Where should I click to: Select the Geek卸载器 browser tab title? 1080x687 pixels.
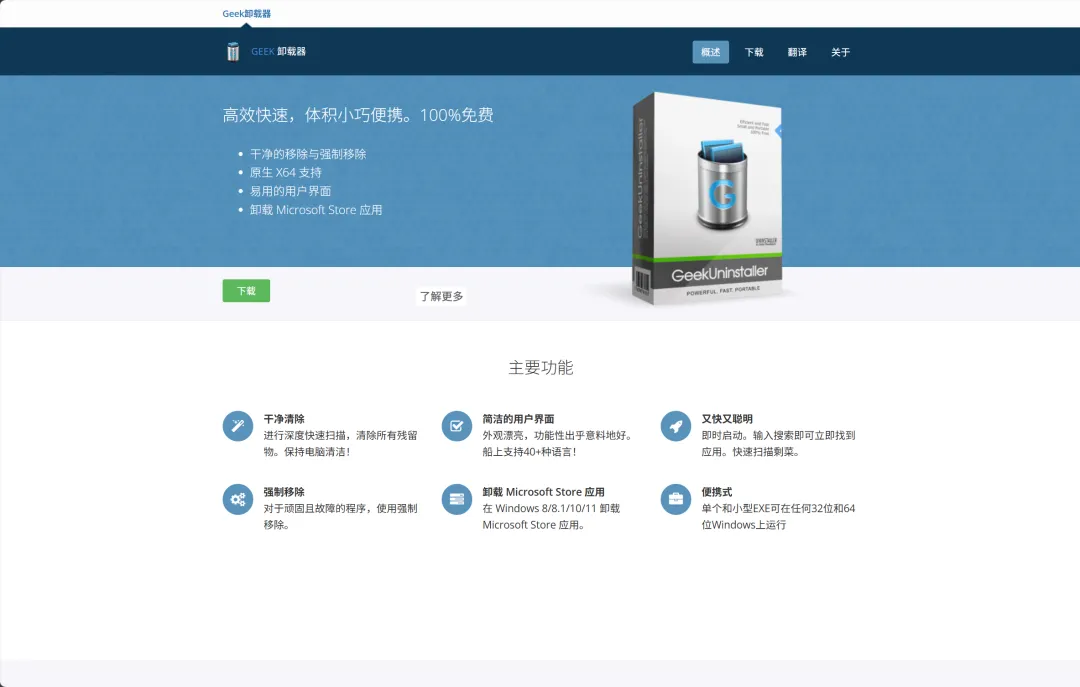tap(247, 14)
